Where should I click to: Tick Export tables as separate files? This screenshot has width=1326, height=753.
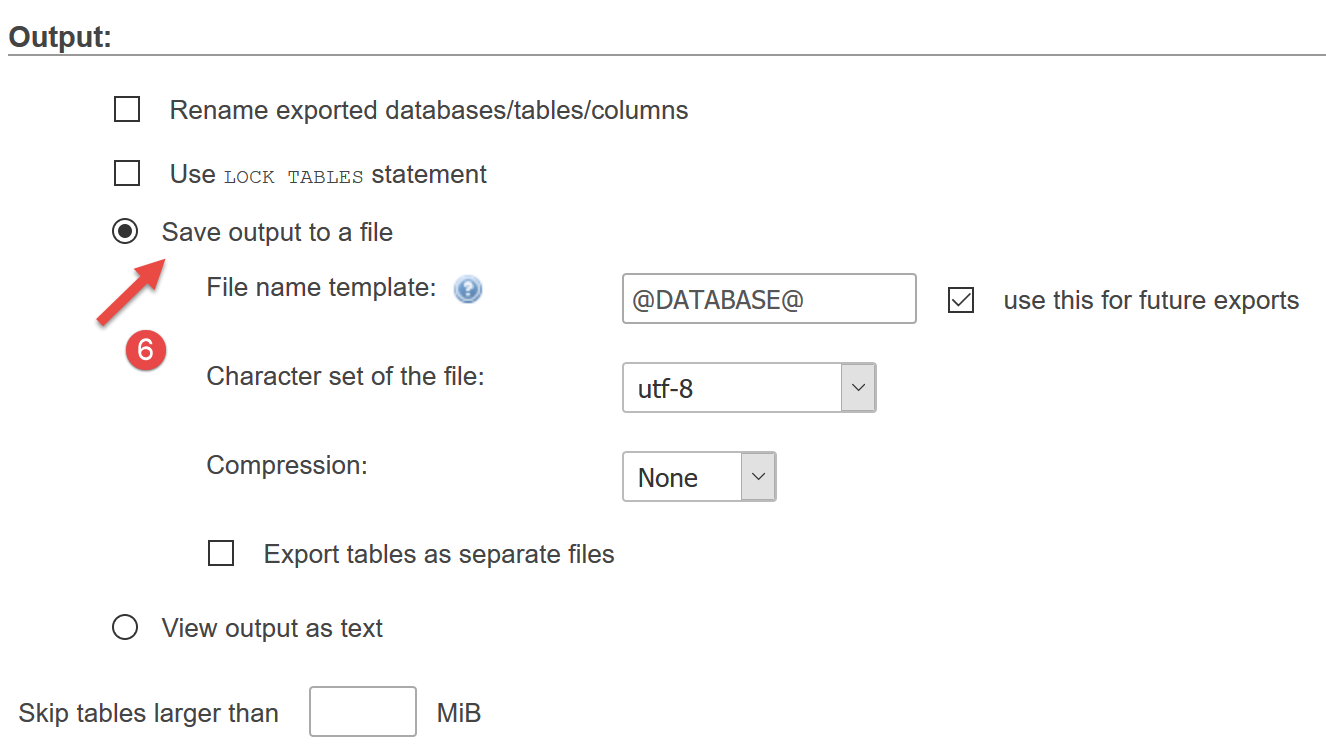pos(221,553)
